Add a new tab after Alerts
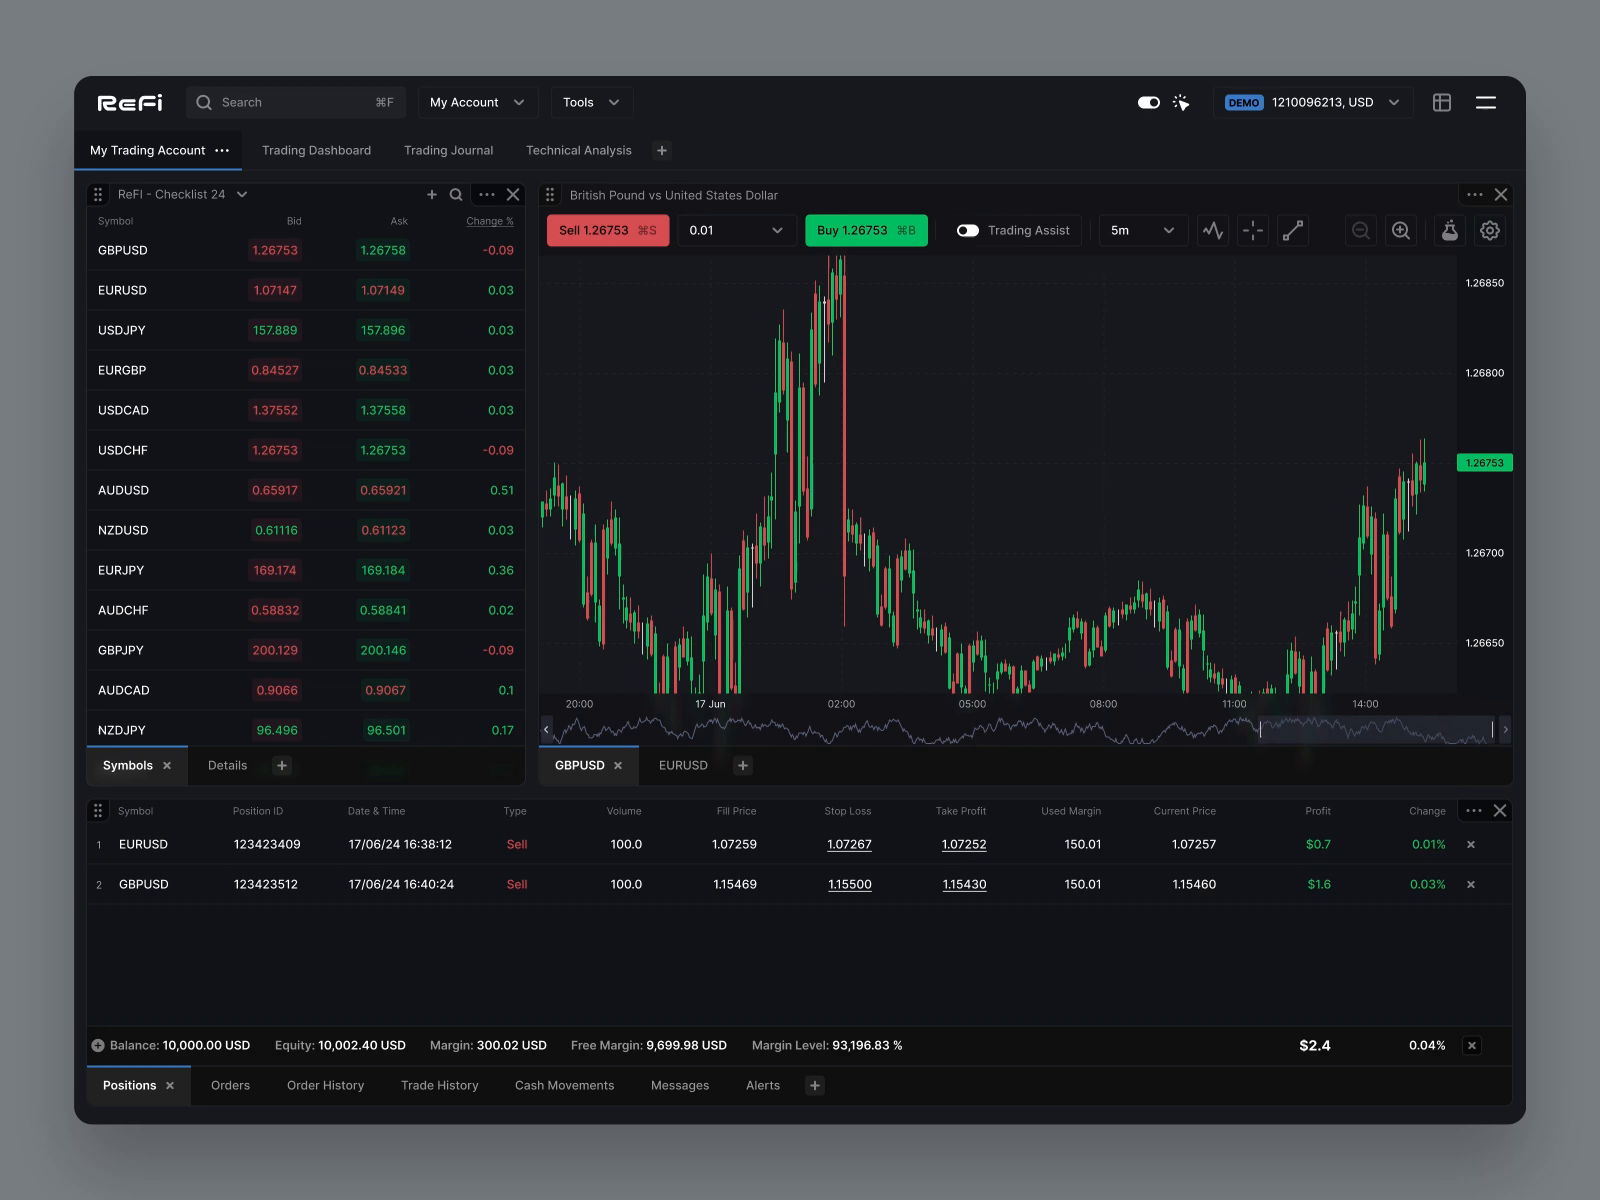1600x1200 pixels. (x=815, y=1086)
